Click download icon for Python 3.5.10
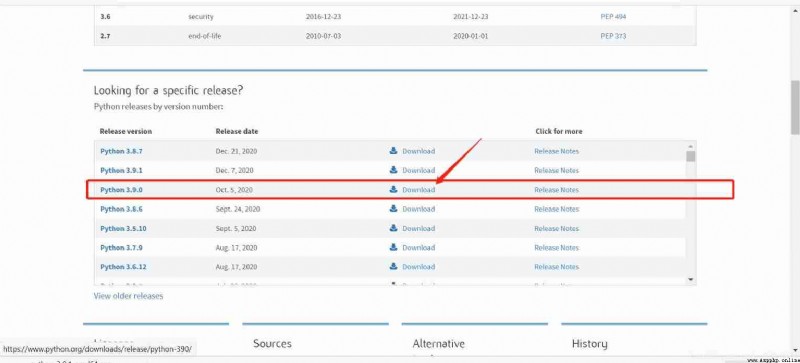Image resolution: width=800 pixels, height=363 pixels. pos(393,228)
